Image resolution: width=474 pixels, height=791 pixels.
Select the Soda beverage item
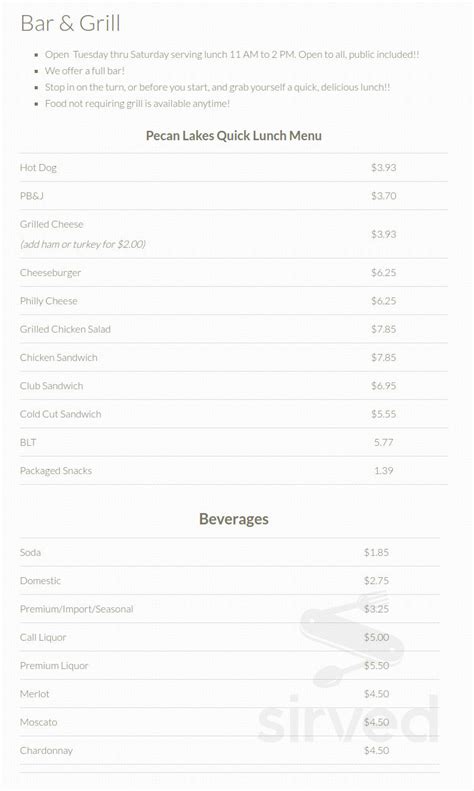pos(30,552)
